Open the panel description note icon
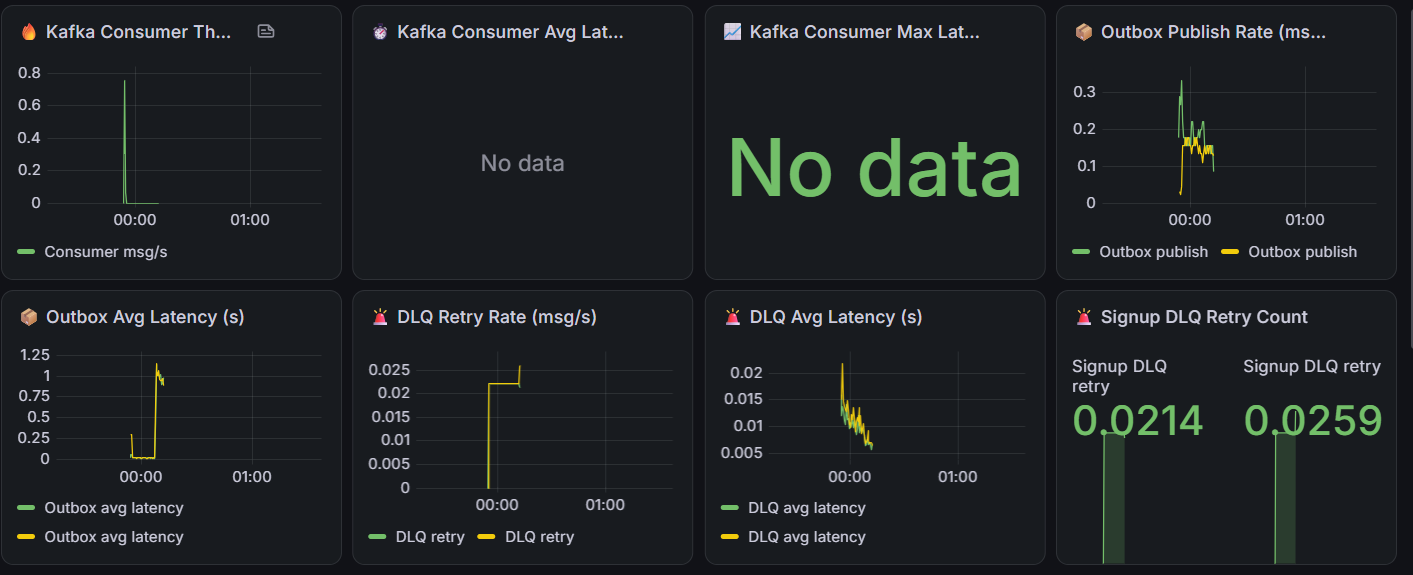The height and width of the screenshot is (575, 1413). (265, 31)
